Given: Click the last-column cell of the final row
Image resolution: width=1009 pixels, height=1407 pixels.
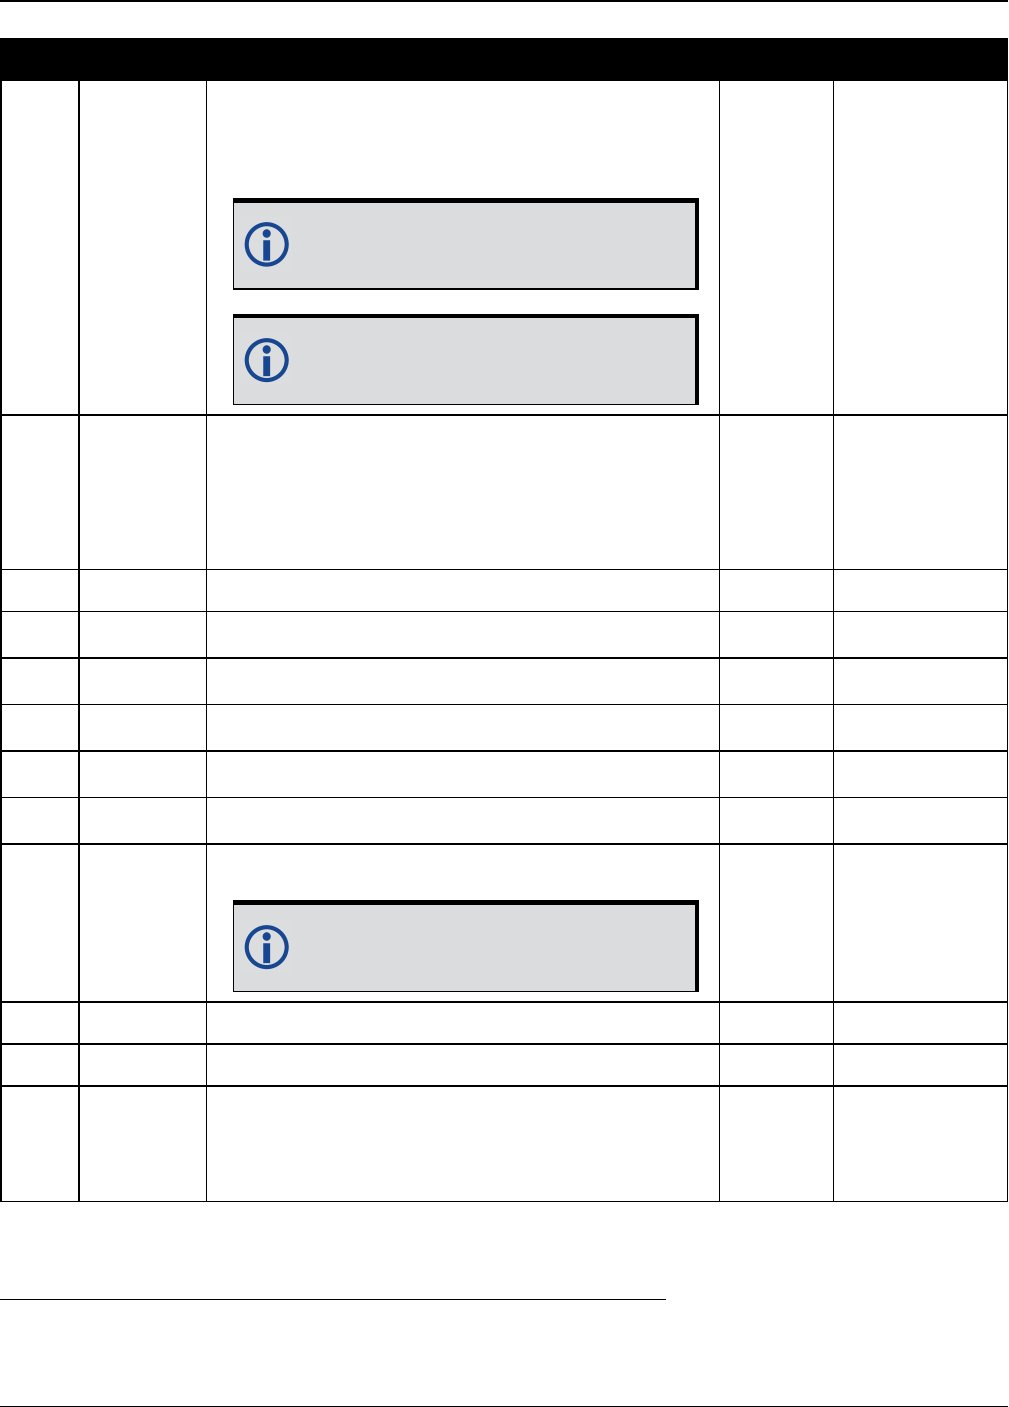Looking at the screenshot, I should (x=920, y=1144).
